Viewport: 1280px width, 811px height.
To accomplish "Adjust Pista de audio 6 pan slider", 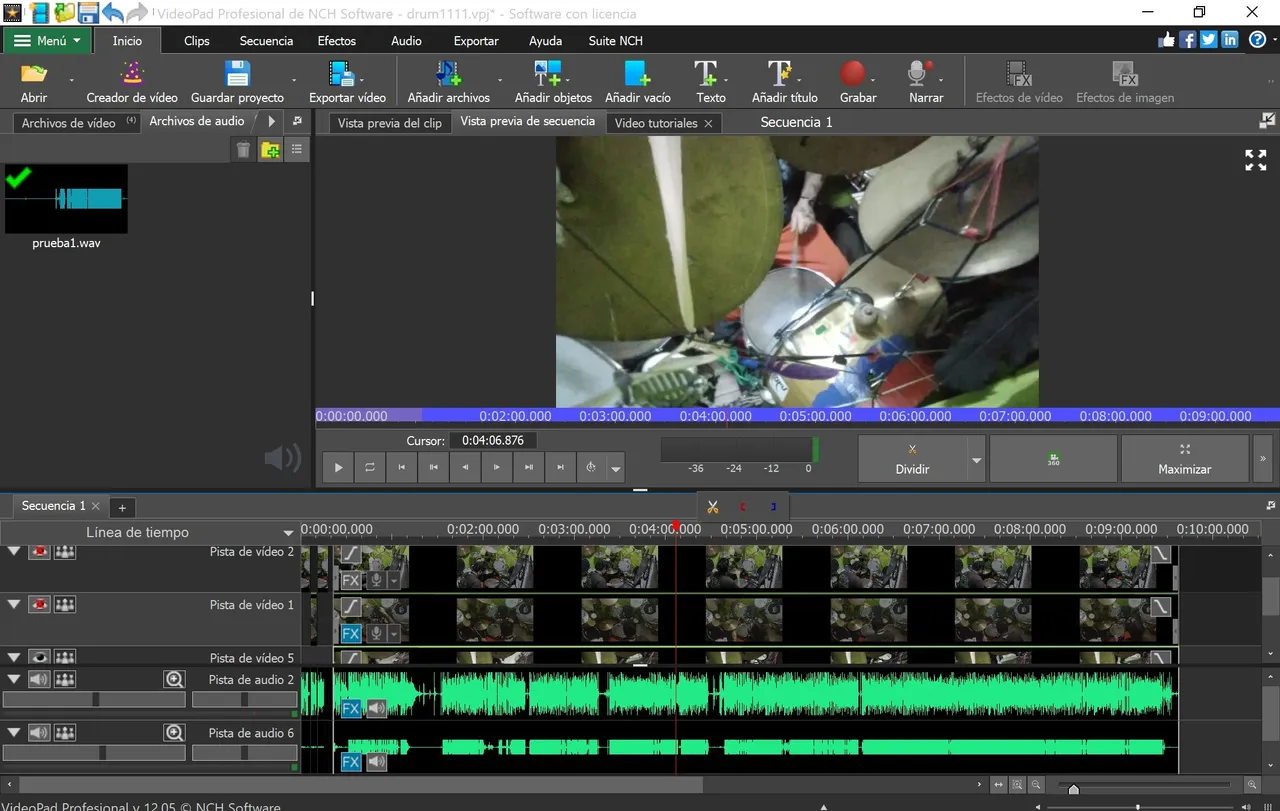I will (x=243, y=753).
